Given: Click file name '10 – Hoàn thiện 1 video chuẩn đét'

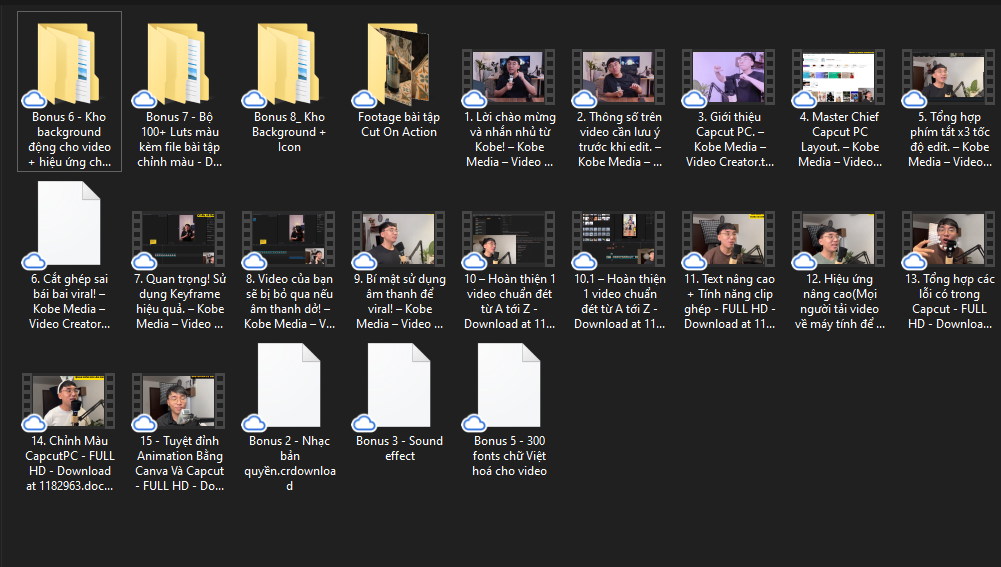Looking at the screenshot, I should coord(509,301).
